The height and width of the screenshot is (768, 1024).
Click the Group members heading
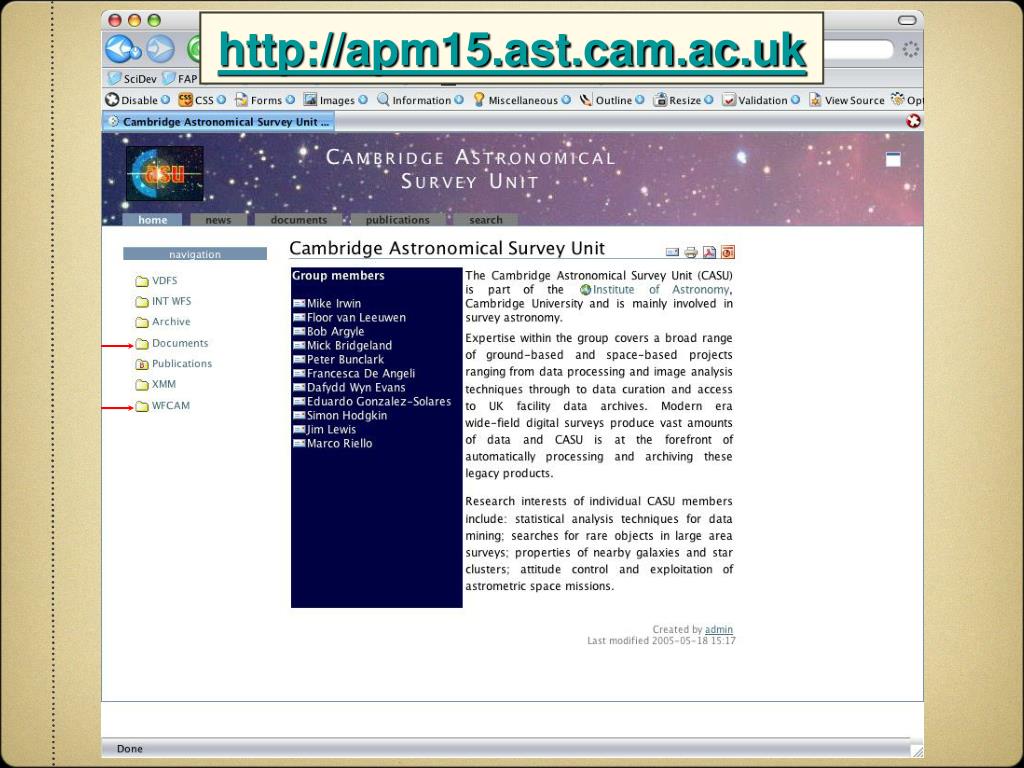point(338,276)
